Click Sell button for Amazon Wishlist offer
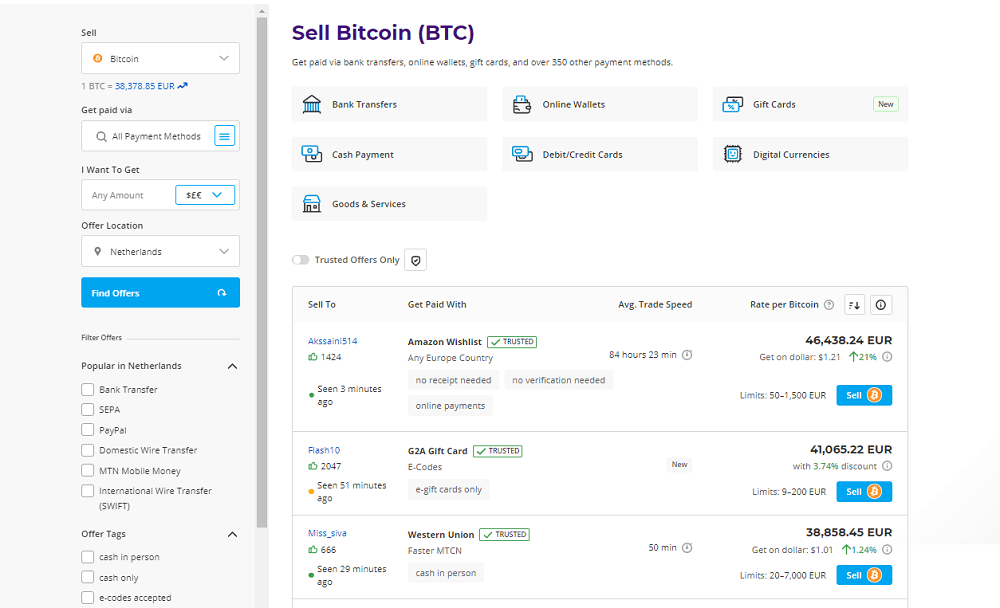Image resolution: width=1000 pixels, height=608 pixels. coord(864,395)
